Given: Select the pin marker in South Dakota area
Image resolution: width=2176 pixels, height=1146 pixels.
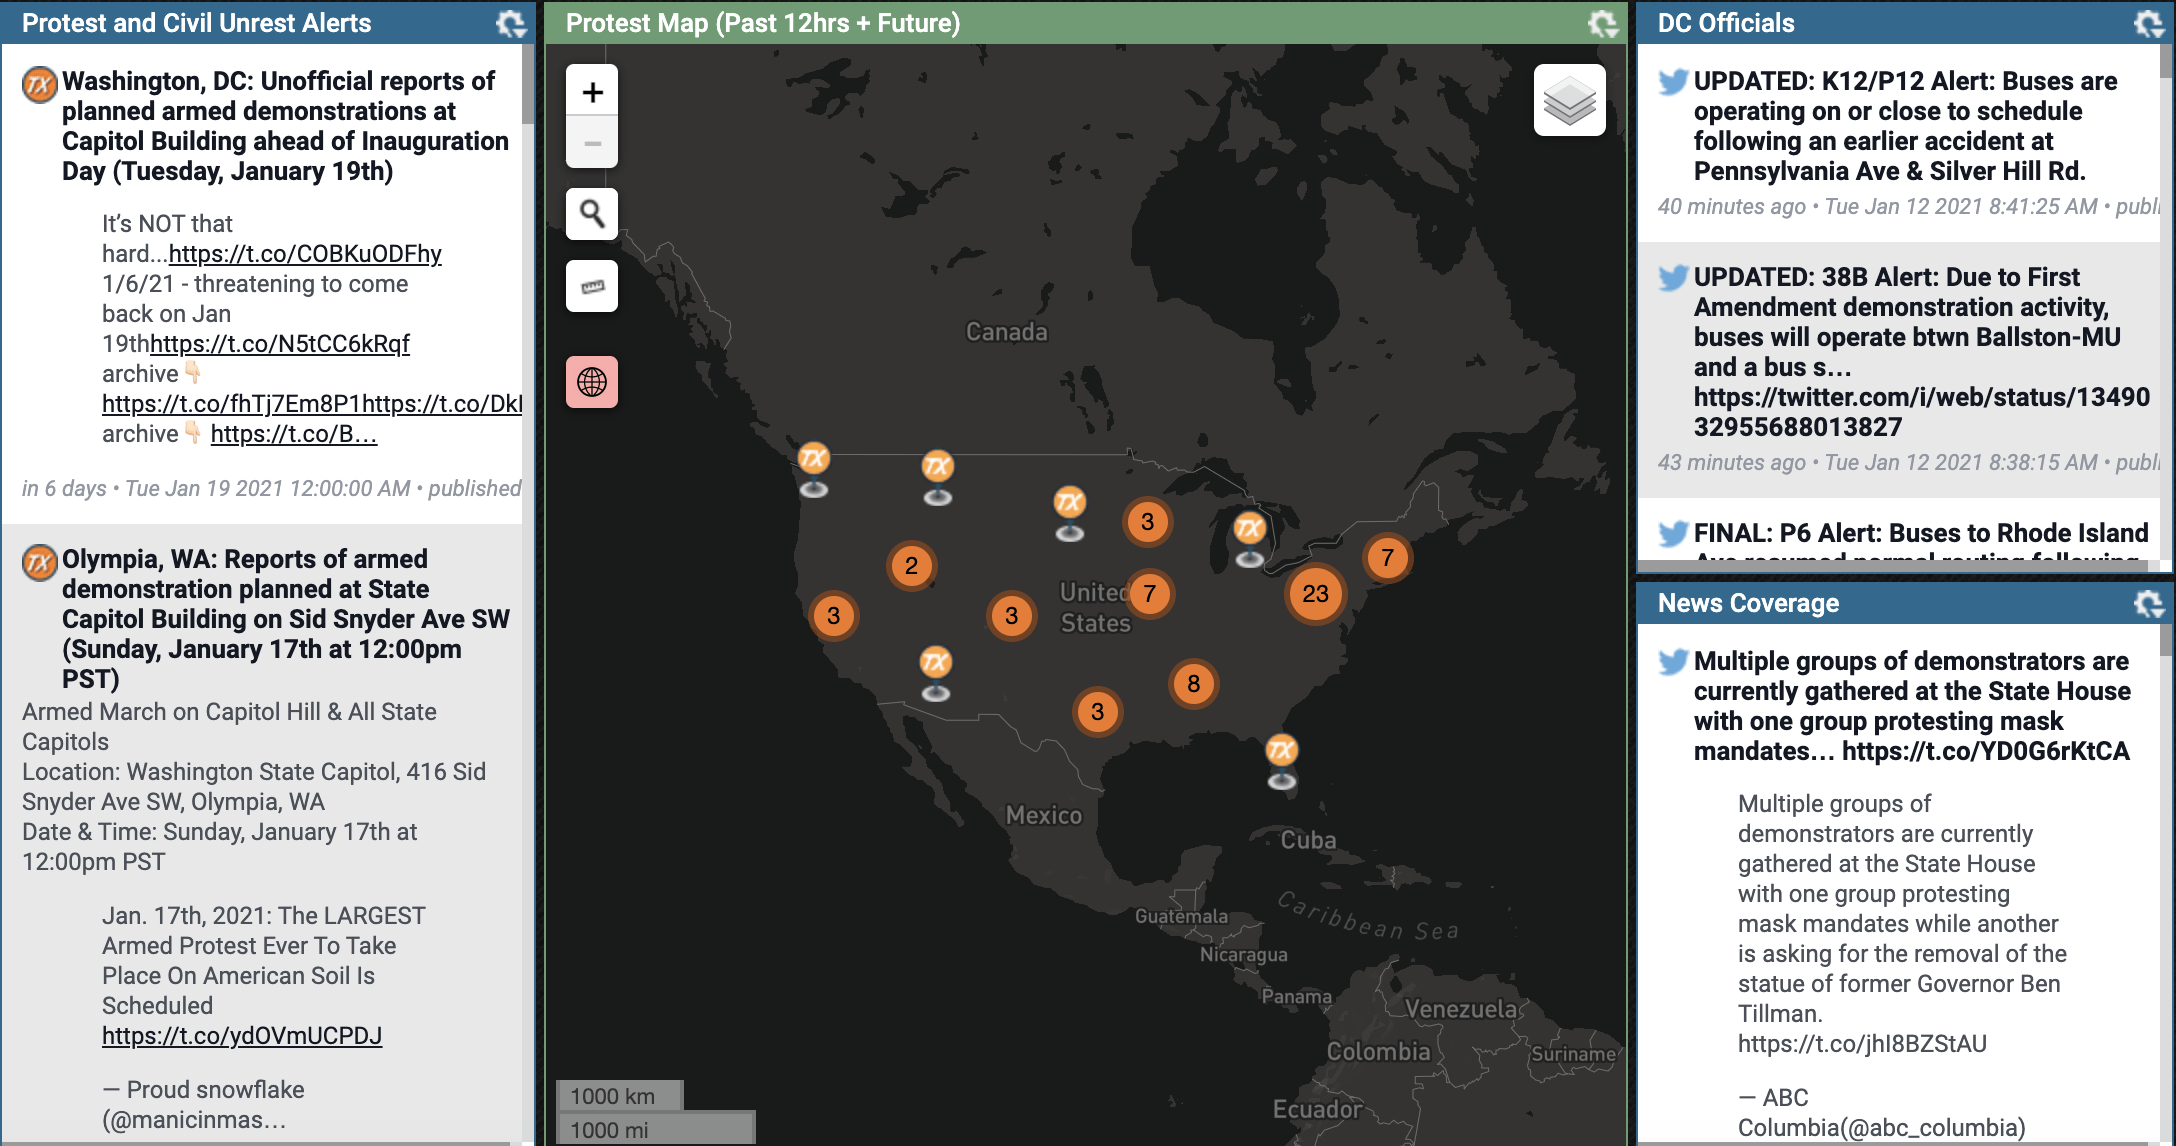Looking at the screenshot, I should (x=1069, y=513).
